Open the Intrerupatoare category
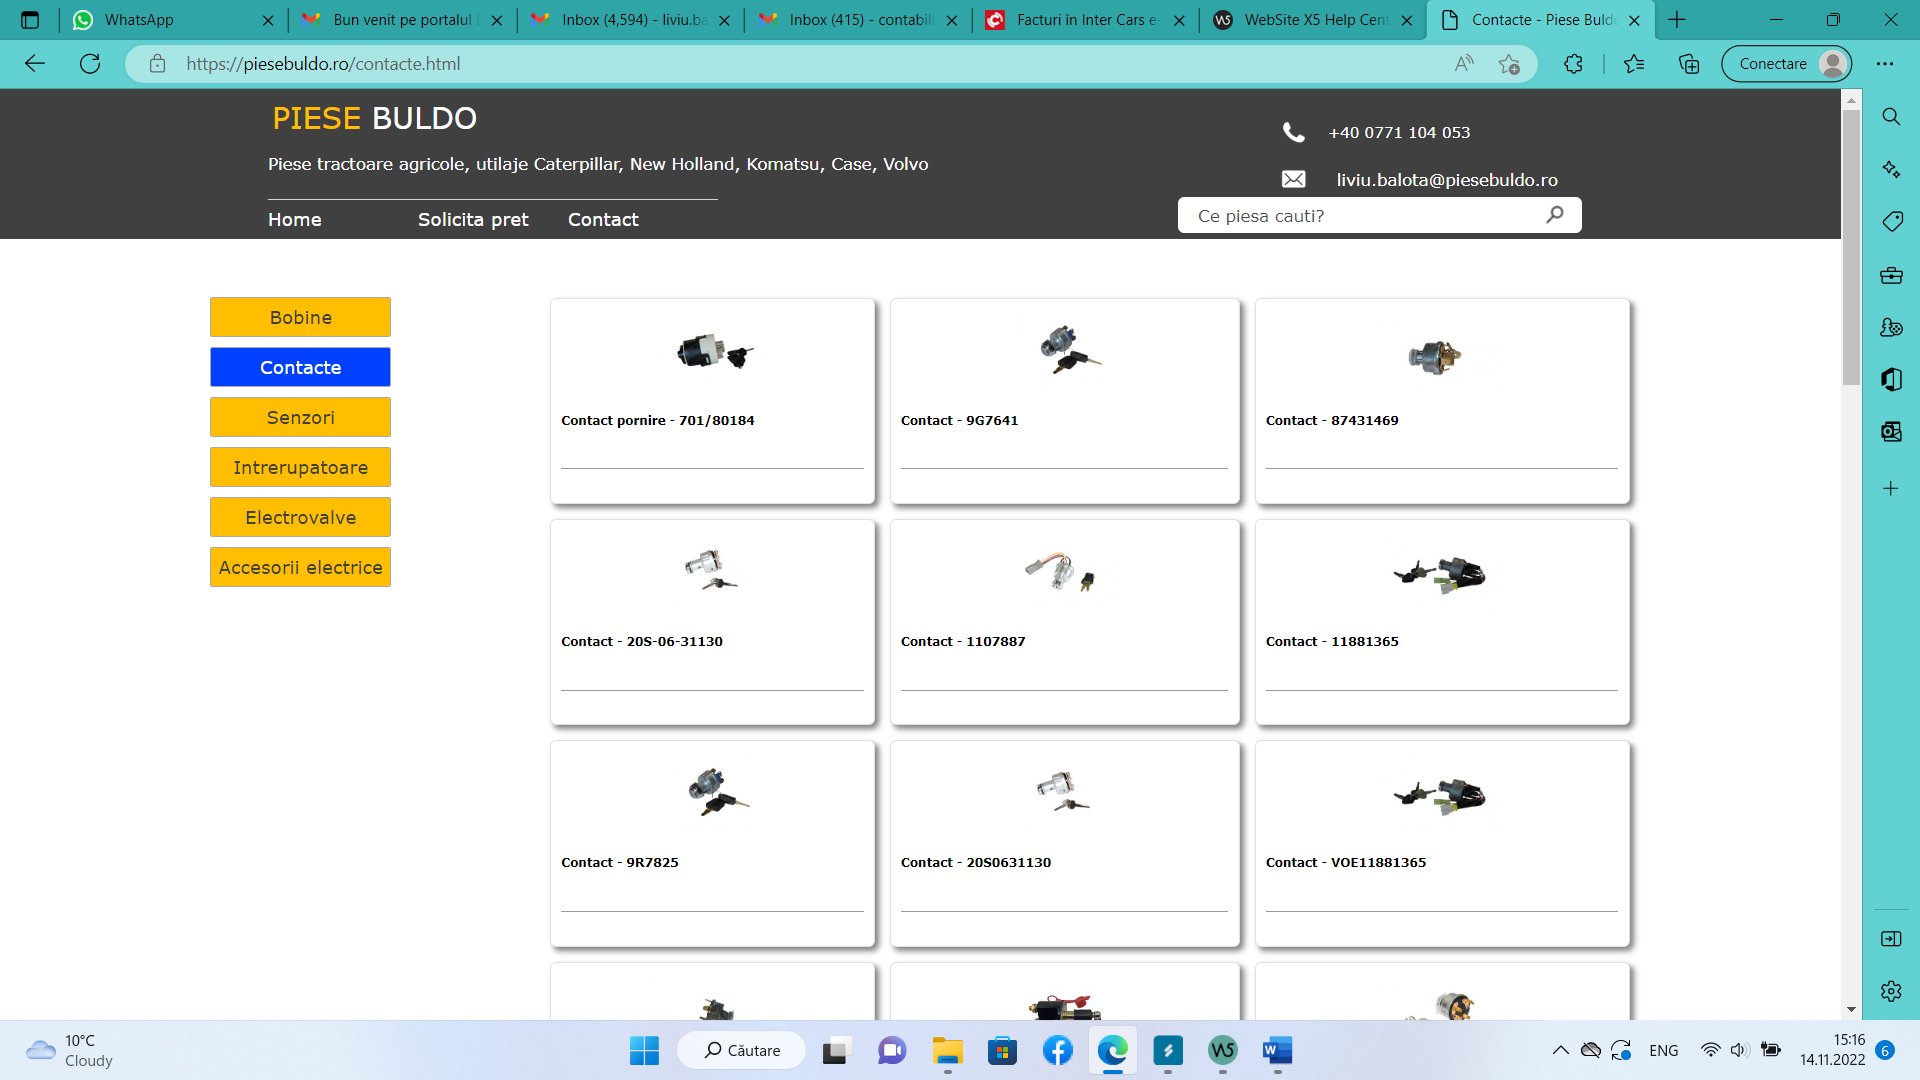The width and height of the screenshot is (1920, 1080). [300, 467]
